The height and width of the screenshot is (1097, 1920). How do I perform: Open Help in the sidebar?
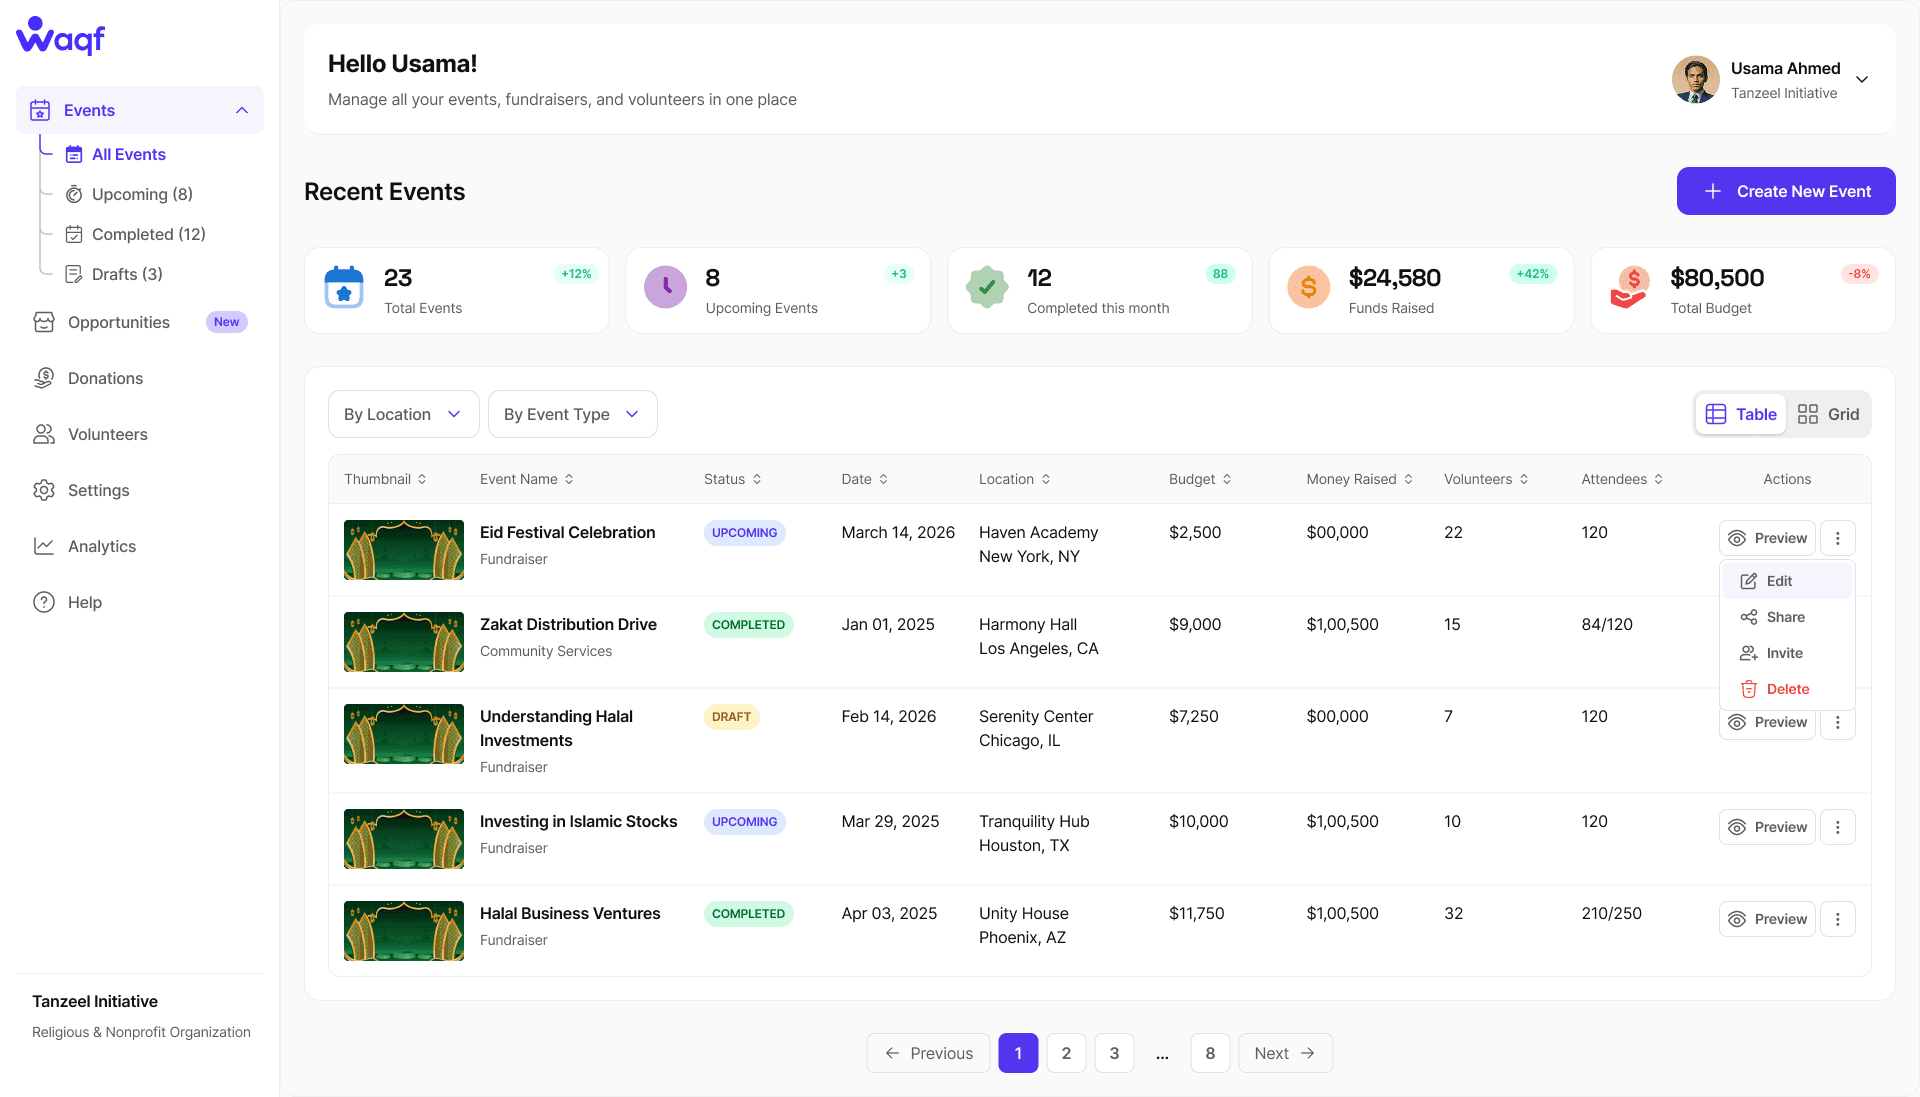coord(84,602)
